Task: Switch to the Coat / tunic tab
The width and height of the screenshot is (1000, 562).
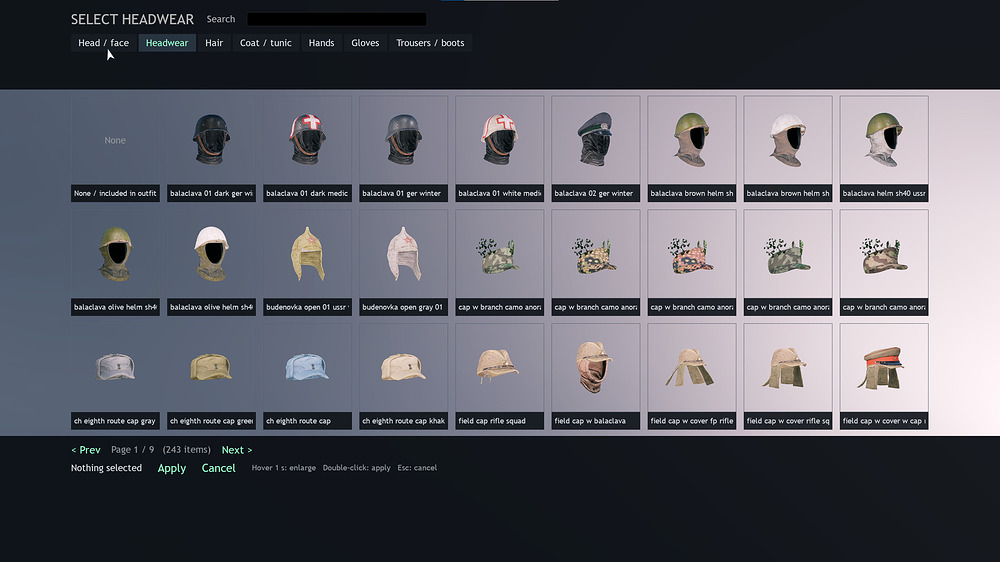Action: pos(265,43)
